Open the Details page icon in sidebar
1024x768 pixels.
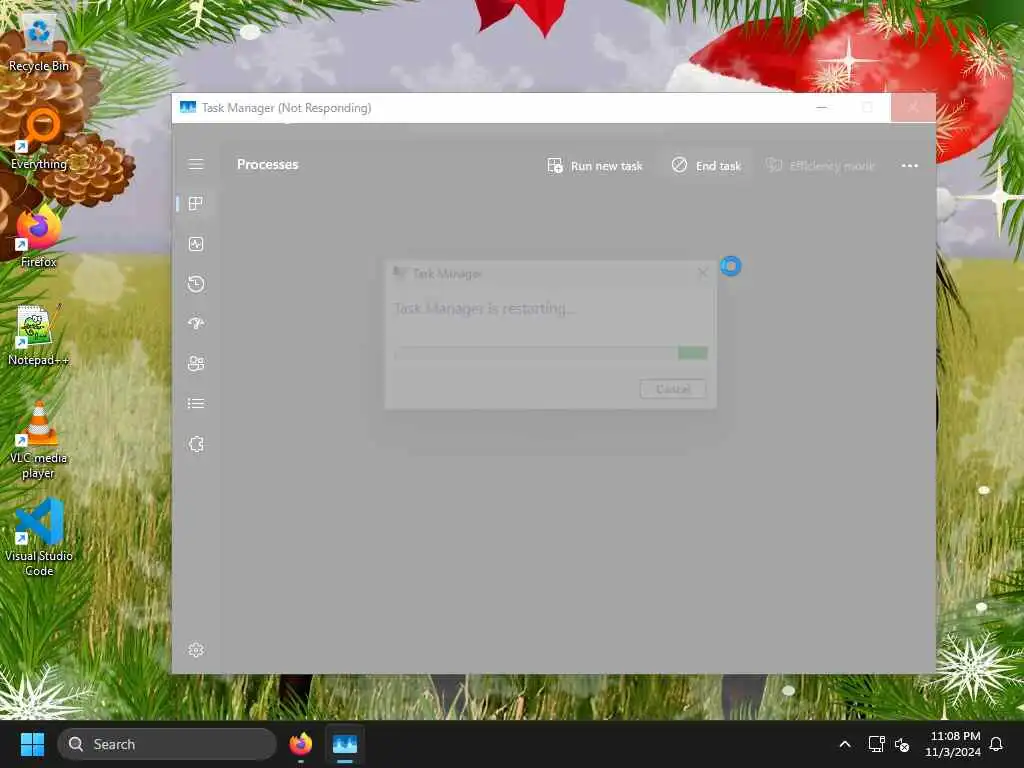tap(196, 404)
